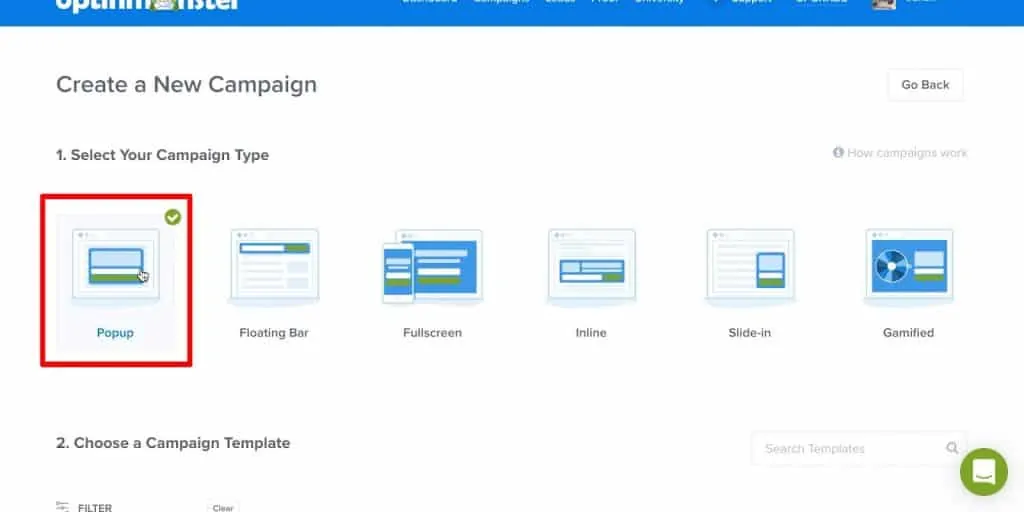Select the Popup campaign type

click(x=116, y=281)
